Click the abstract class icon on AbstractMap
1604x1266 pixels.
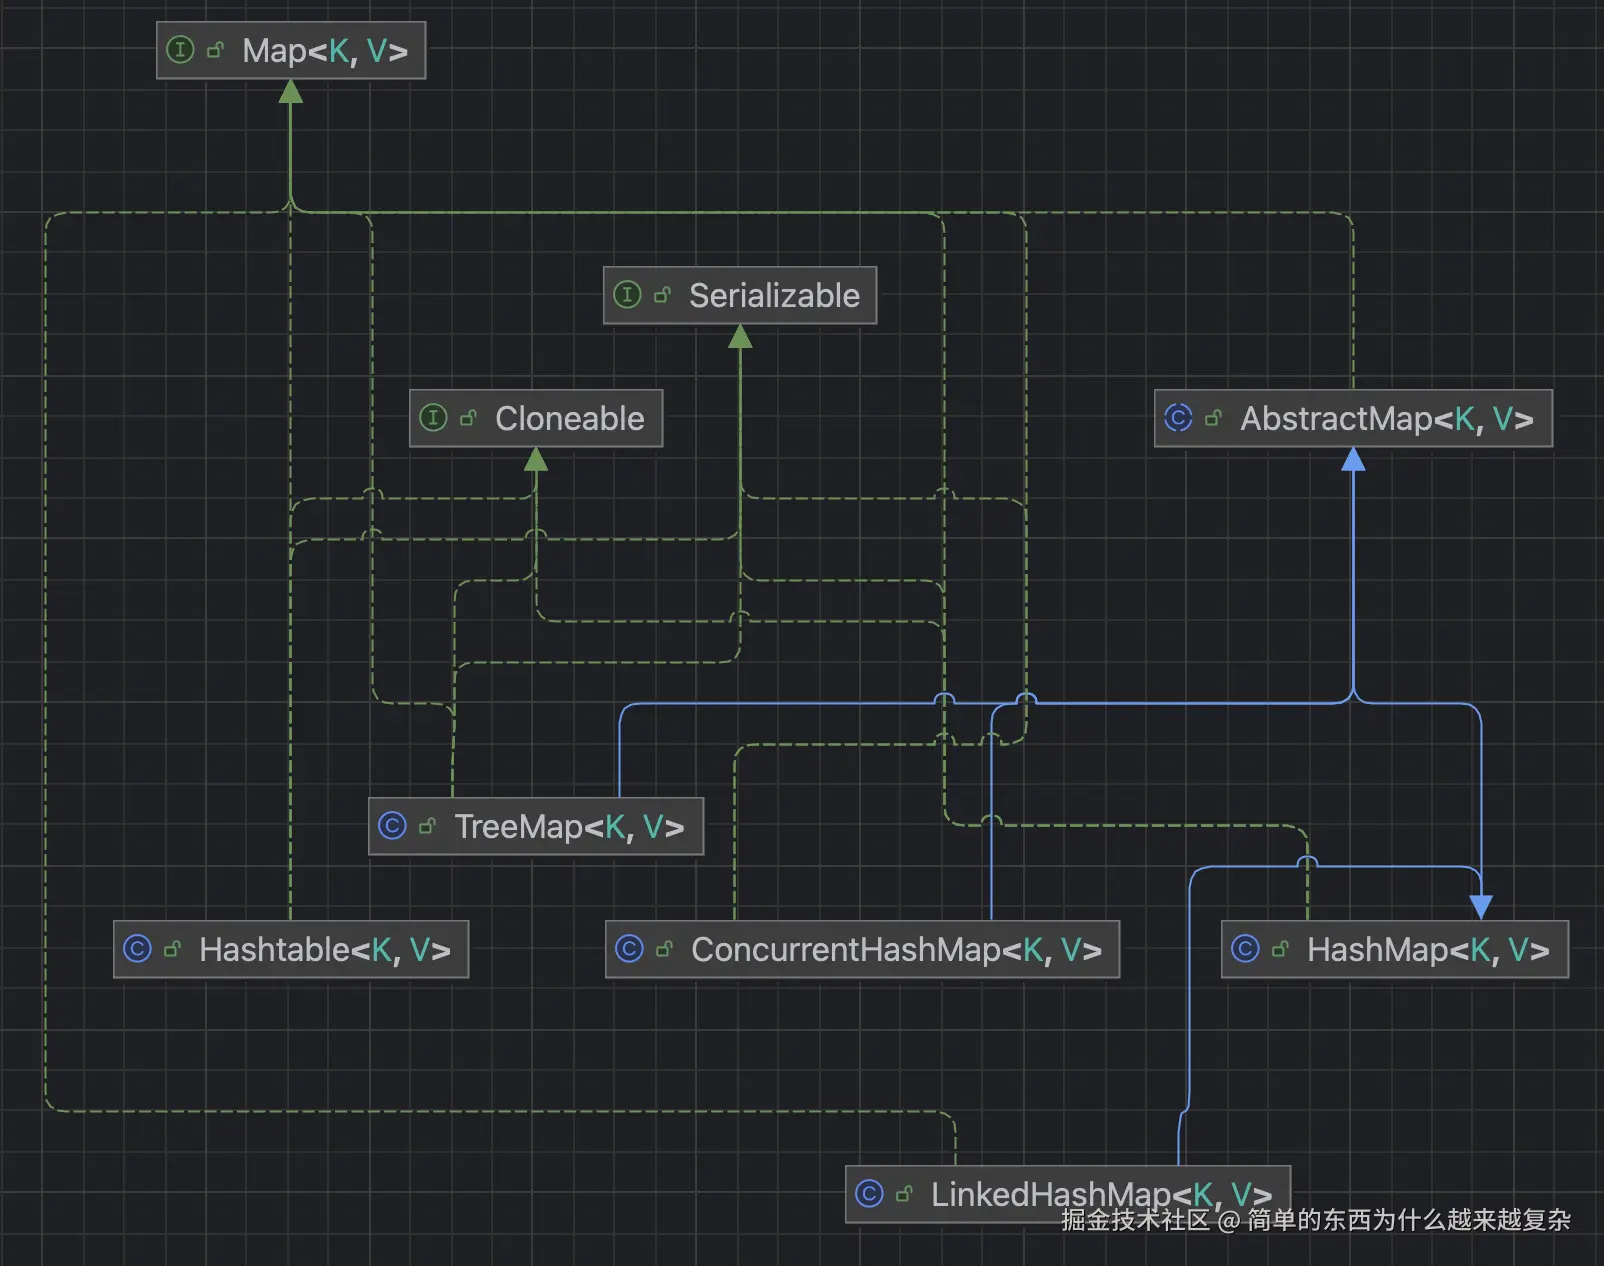pyautogui.click(x=1178, y=418)
